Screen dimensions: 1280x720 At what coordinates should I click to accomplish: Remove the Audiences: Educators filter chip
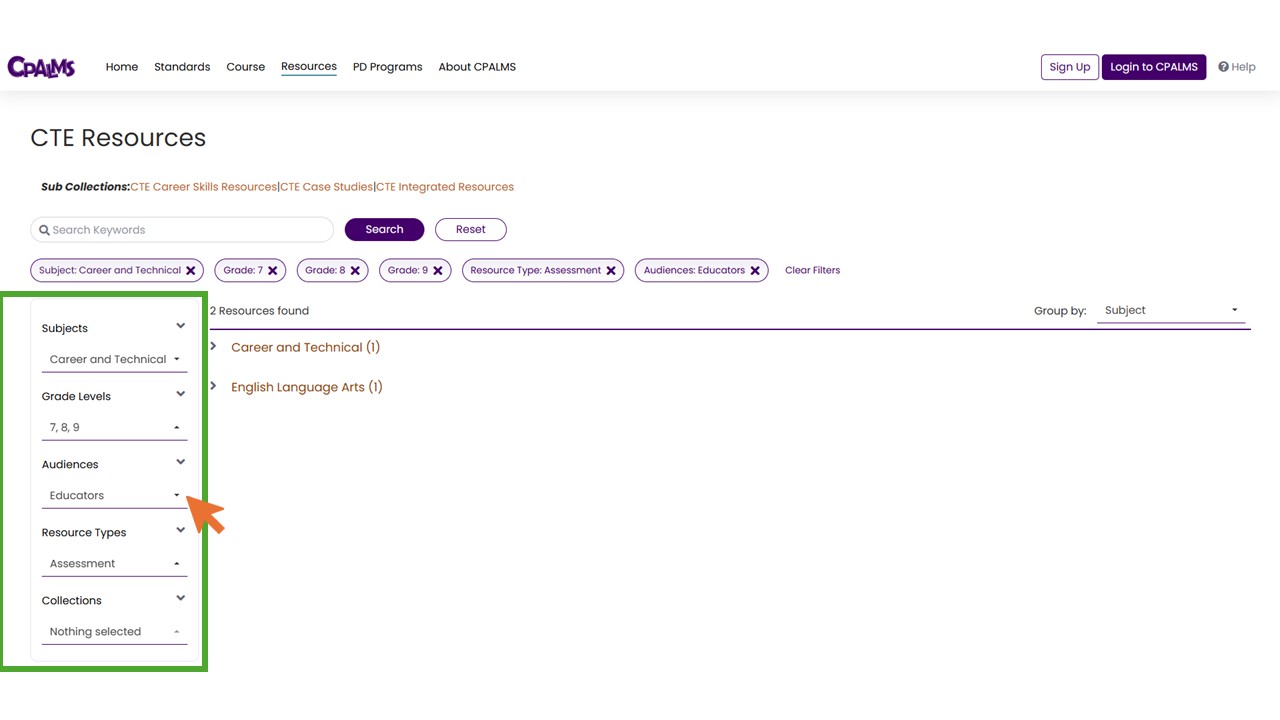pos(755,270)
